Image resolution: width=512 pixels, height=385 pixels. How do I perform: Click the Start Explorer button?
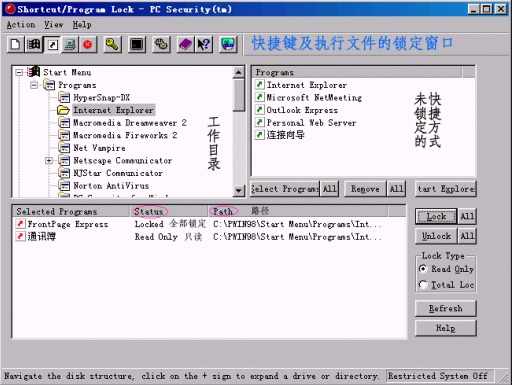pyautogui.click(x=445, y=189)
